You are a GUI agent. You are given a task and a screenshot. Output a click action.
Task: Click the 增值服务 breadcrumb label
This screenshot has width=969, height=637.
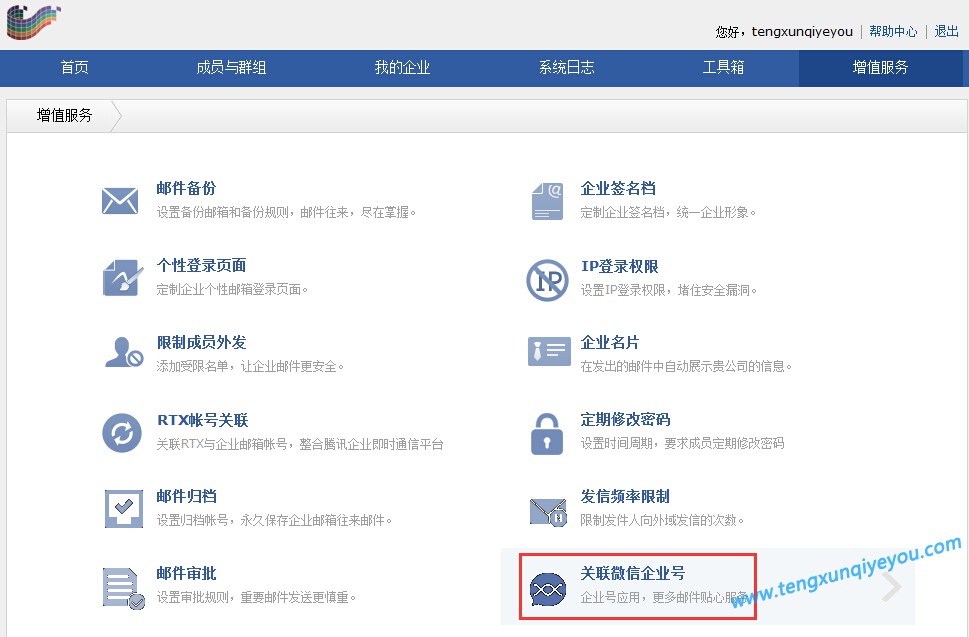tap(64, 116)
